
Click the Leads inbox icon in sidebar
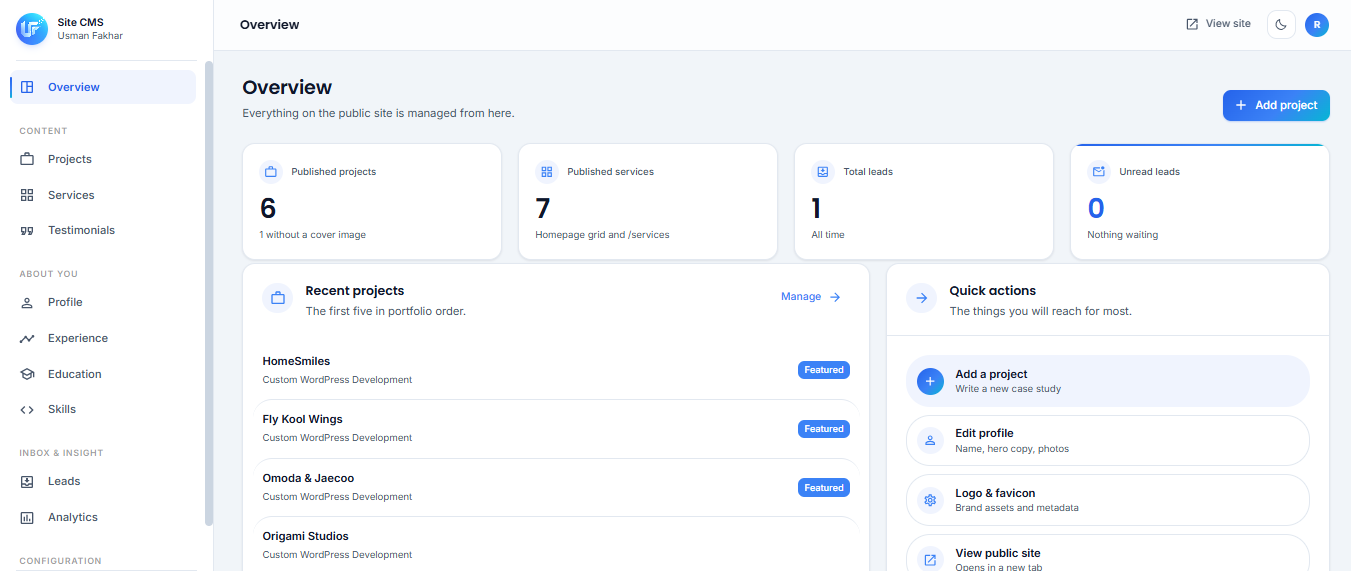(27, 481)
